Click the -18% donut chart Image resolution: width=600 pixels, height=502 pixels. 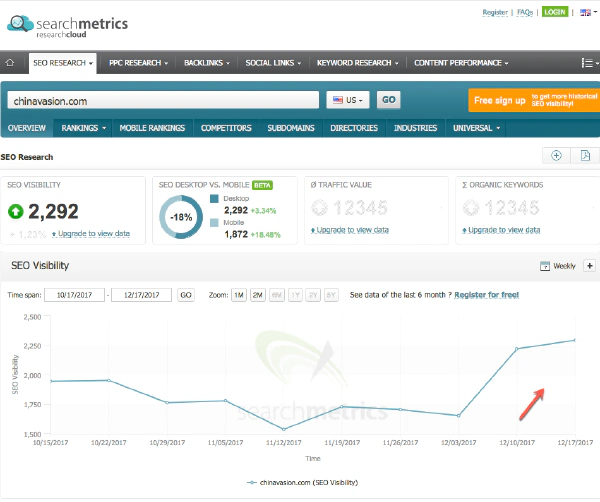(181, 217)
